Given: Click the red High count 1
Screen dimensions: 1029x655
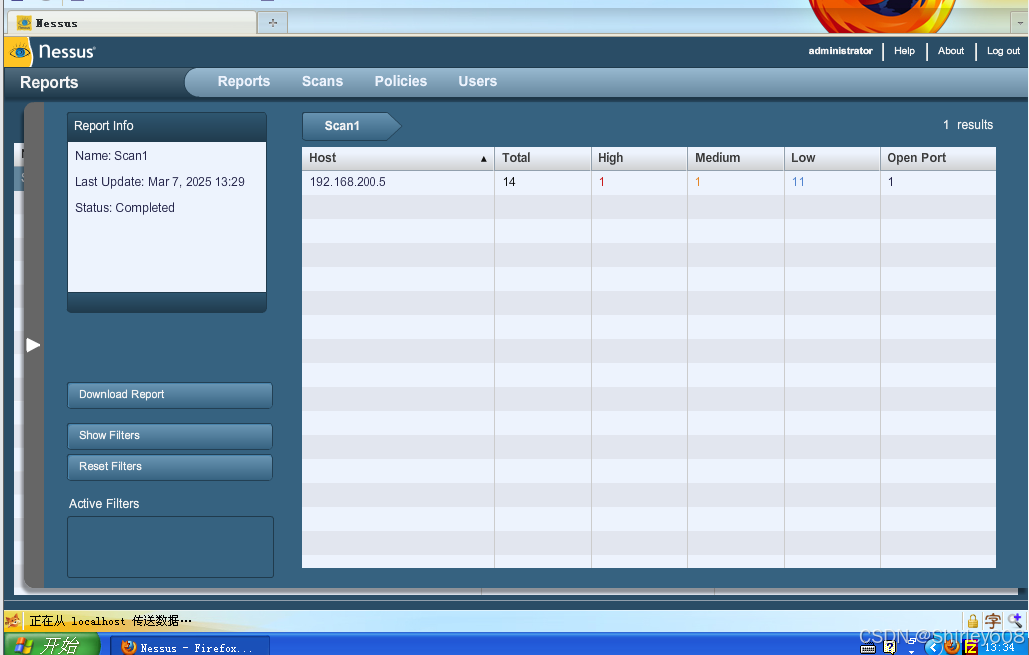Looking at the screenshot, I should [602, 182].
